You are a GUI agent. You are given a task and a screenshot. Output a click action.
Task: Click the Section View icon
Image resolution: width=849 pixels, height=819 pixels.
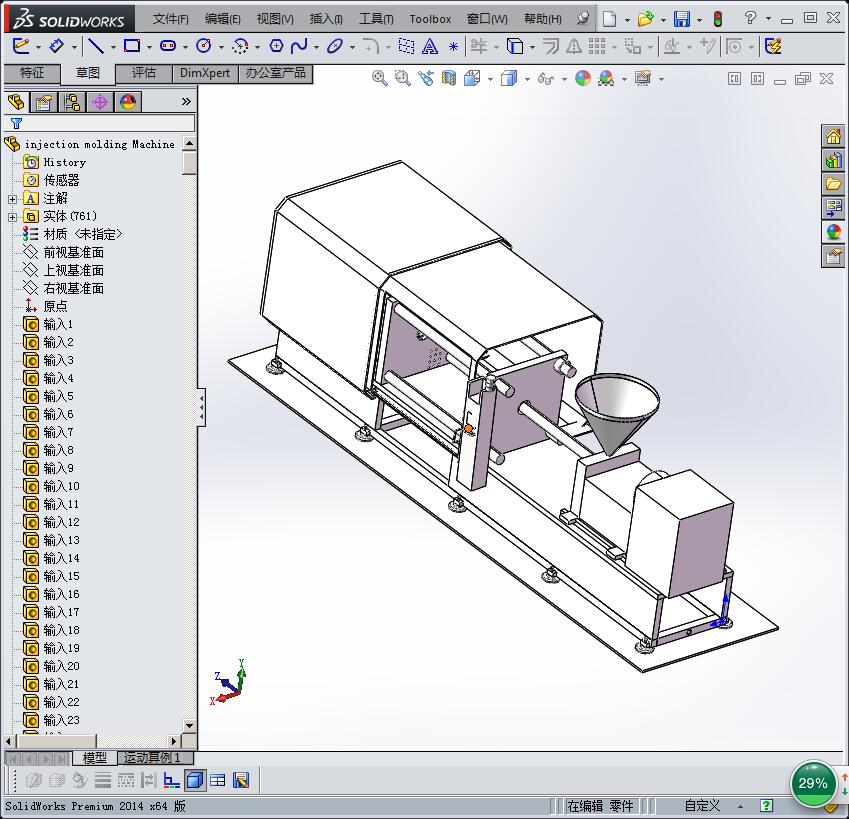[449, 79]
